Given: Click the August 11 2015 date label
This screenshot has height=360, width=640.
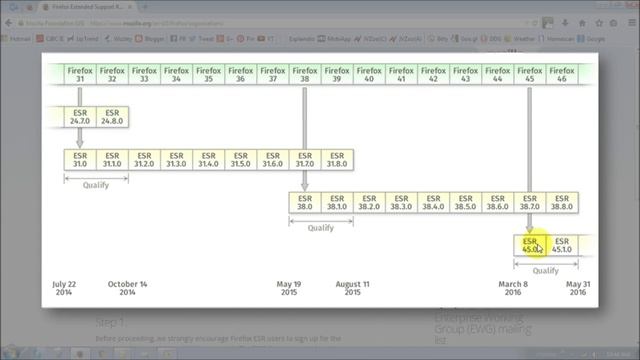Looking at the screenshot, I should pos(352,288).
